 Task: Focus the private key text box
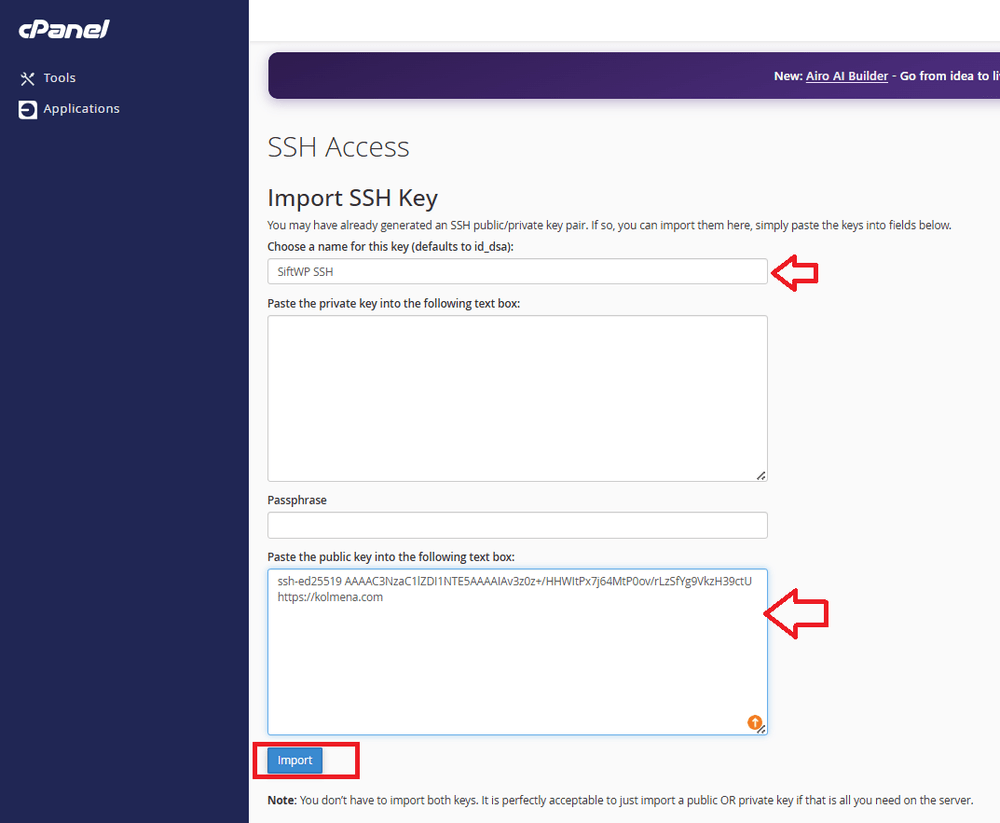[x=517, y=398]
